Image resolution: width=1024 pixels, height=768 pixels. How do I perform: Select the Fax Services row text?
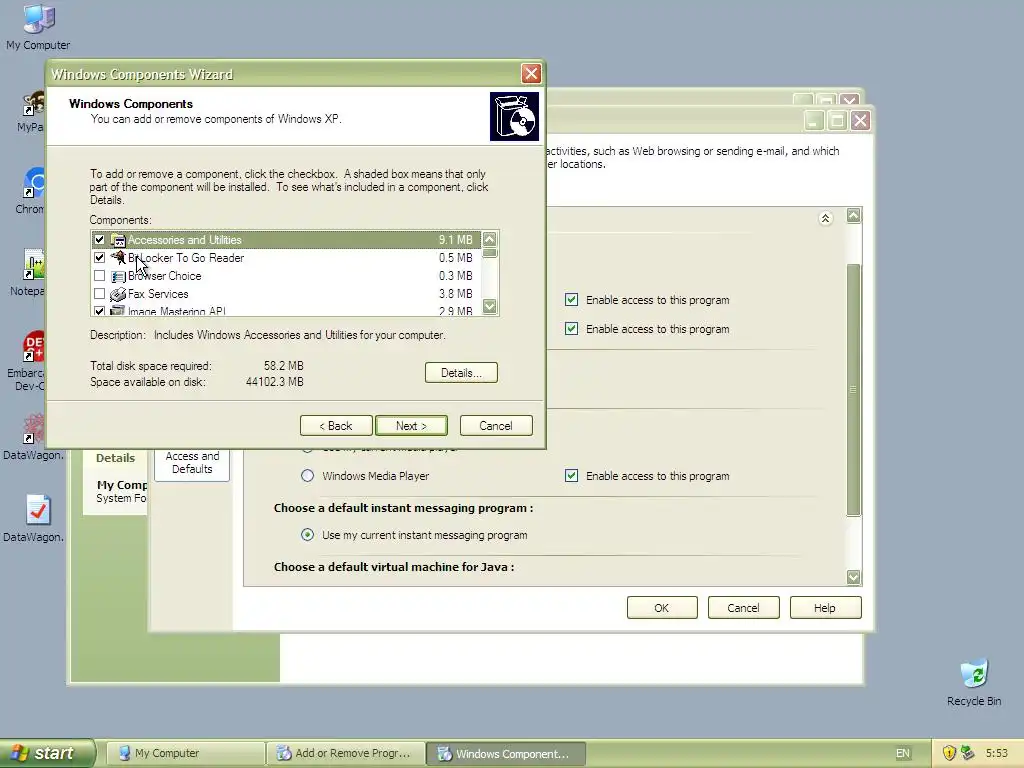point(158,295)
